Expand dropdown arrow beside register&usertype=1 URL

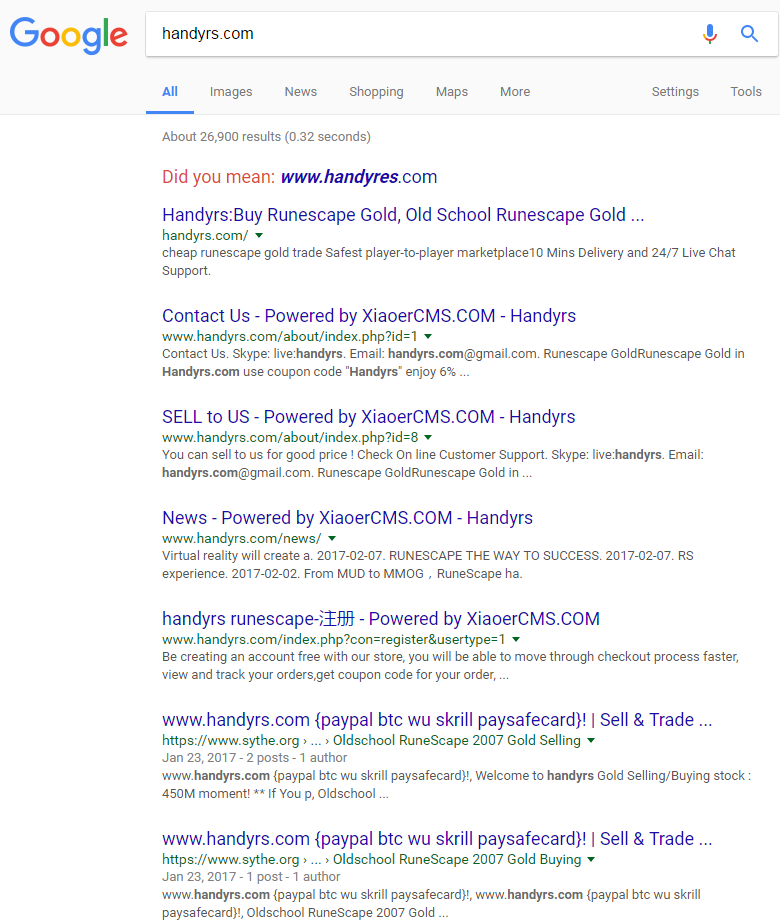pos(516,639)
